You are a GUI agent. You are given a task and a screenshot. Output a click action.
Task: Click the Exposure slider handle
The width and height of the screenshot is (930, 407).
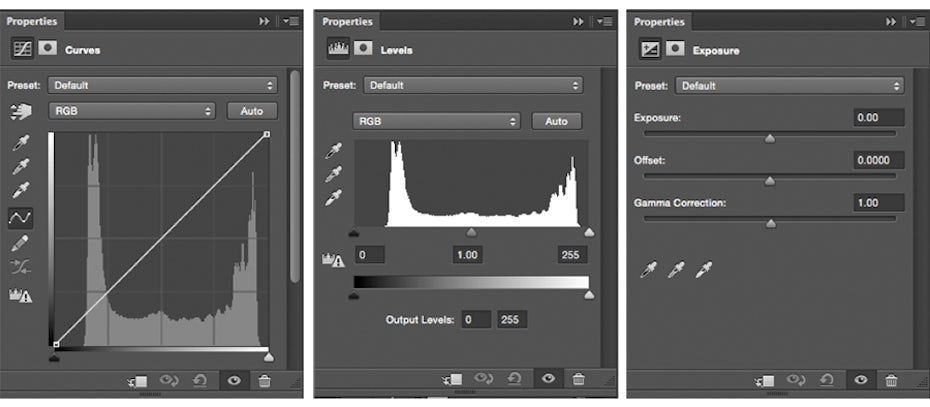coord(770,138)
